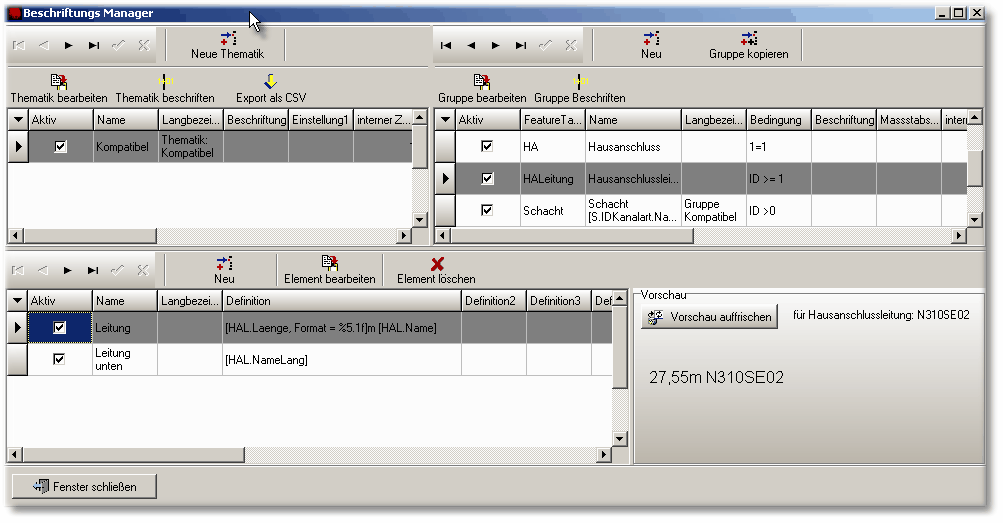Select 'Thematik: Kompatibel' cell

point(191,146)
